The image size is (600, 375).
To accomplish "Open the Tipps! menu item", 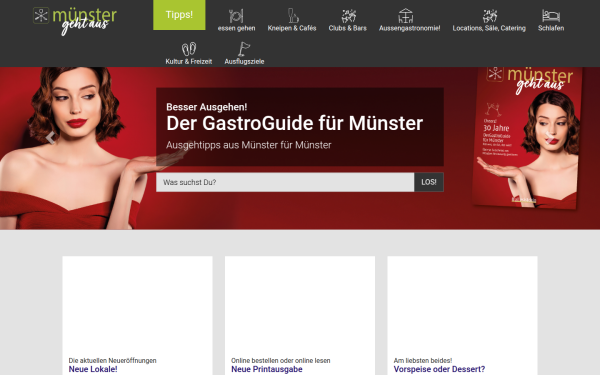I will [x=179, y=15].
